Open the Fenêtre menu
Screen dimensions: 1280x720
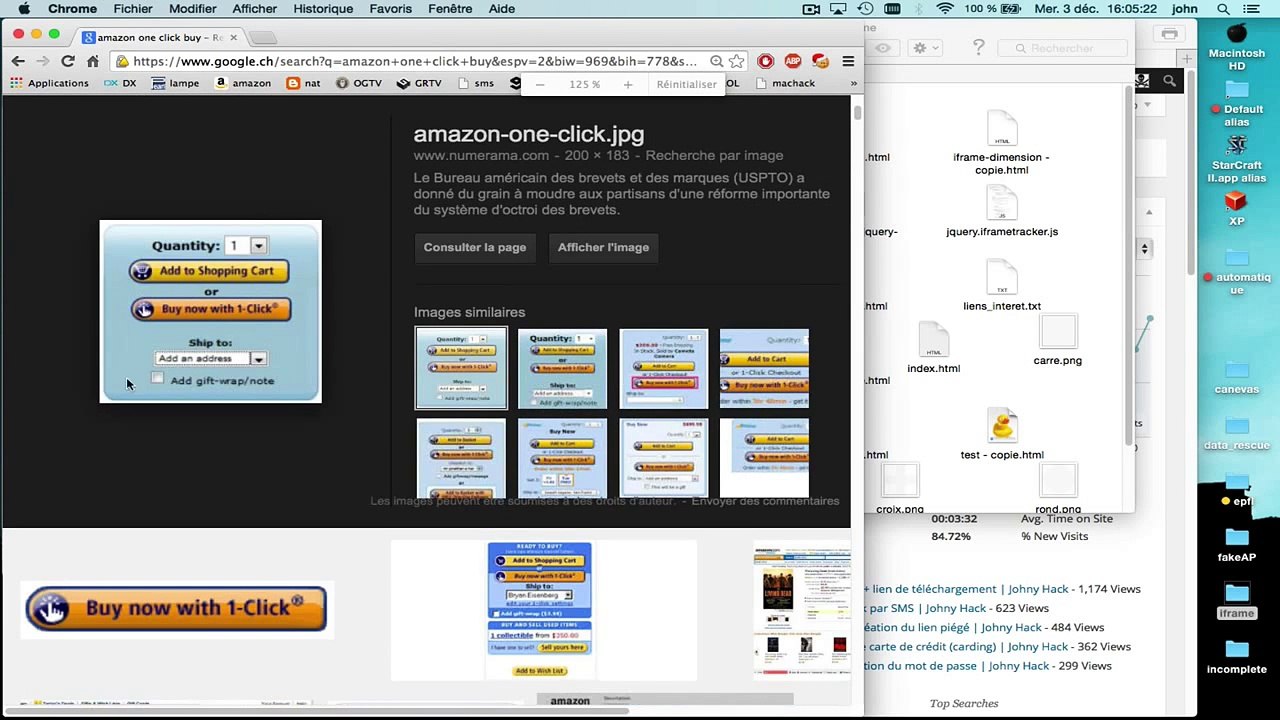[450, 9]
